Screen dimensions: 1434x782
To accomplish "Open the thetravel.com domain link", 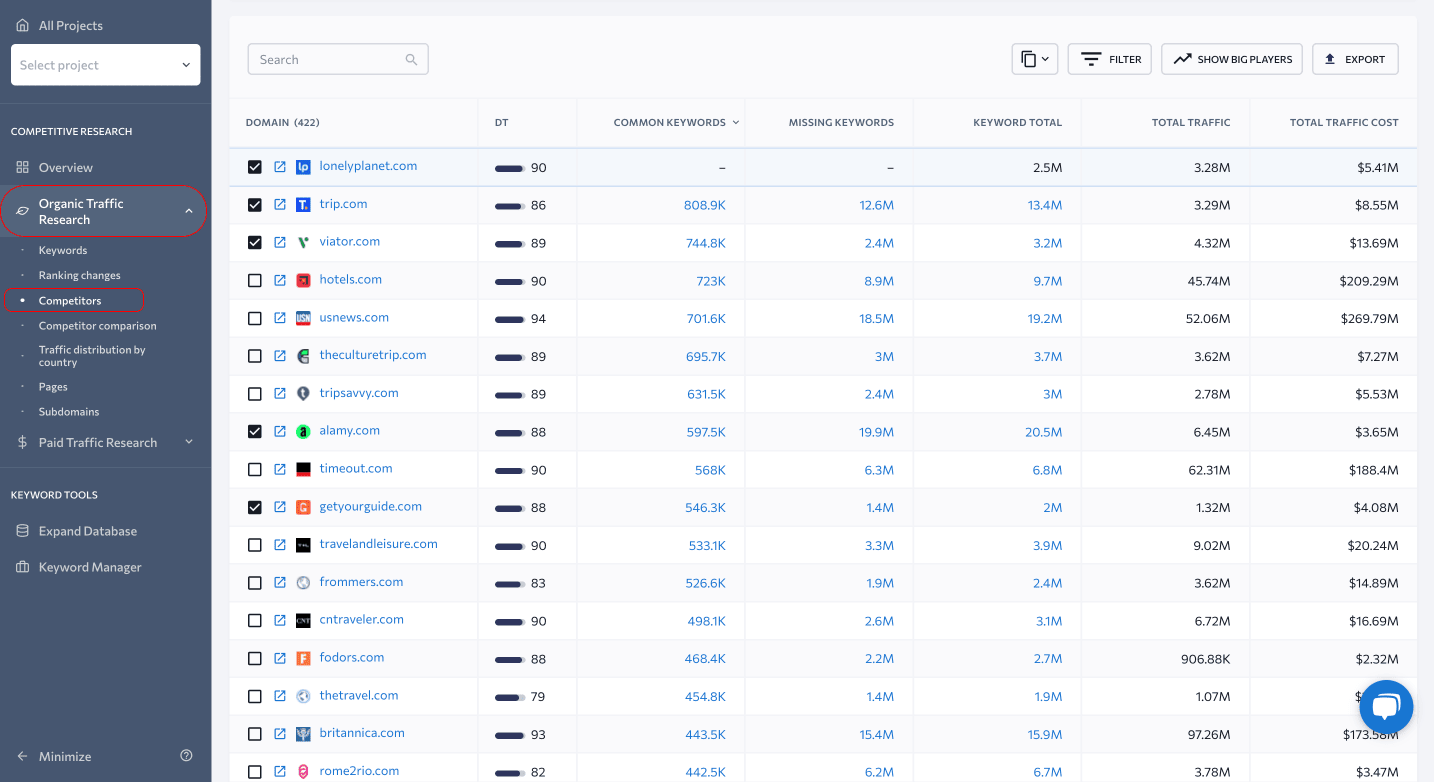I will [359, 695].
